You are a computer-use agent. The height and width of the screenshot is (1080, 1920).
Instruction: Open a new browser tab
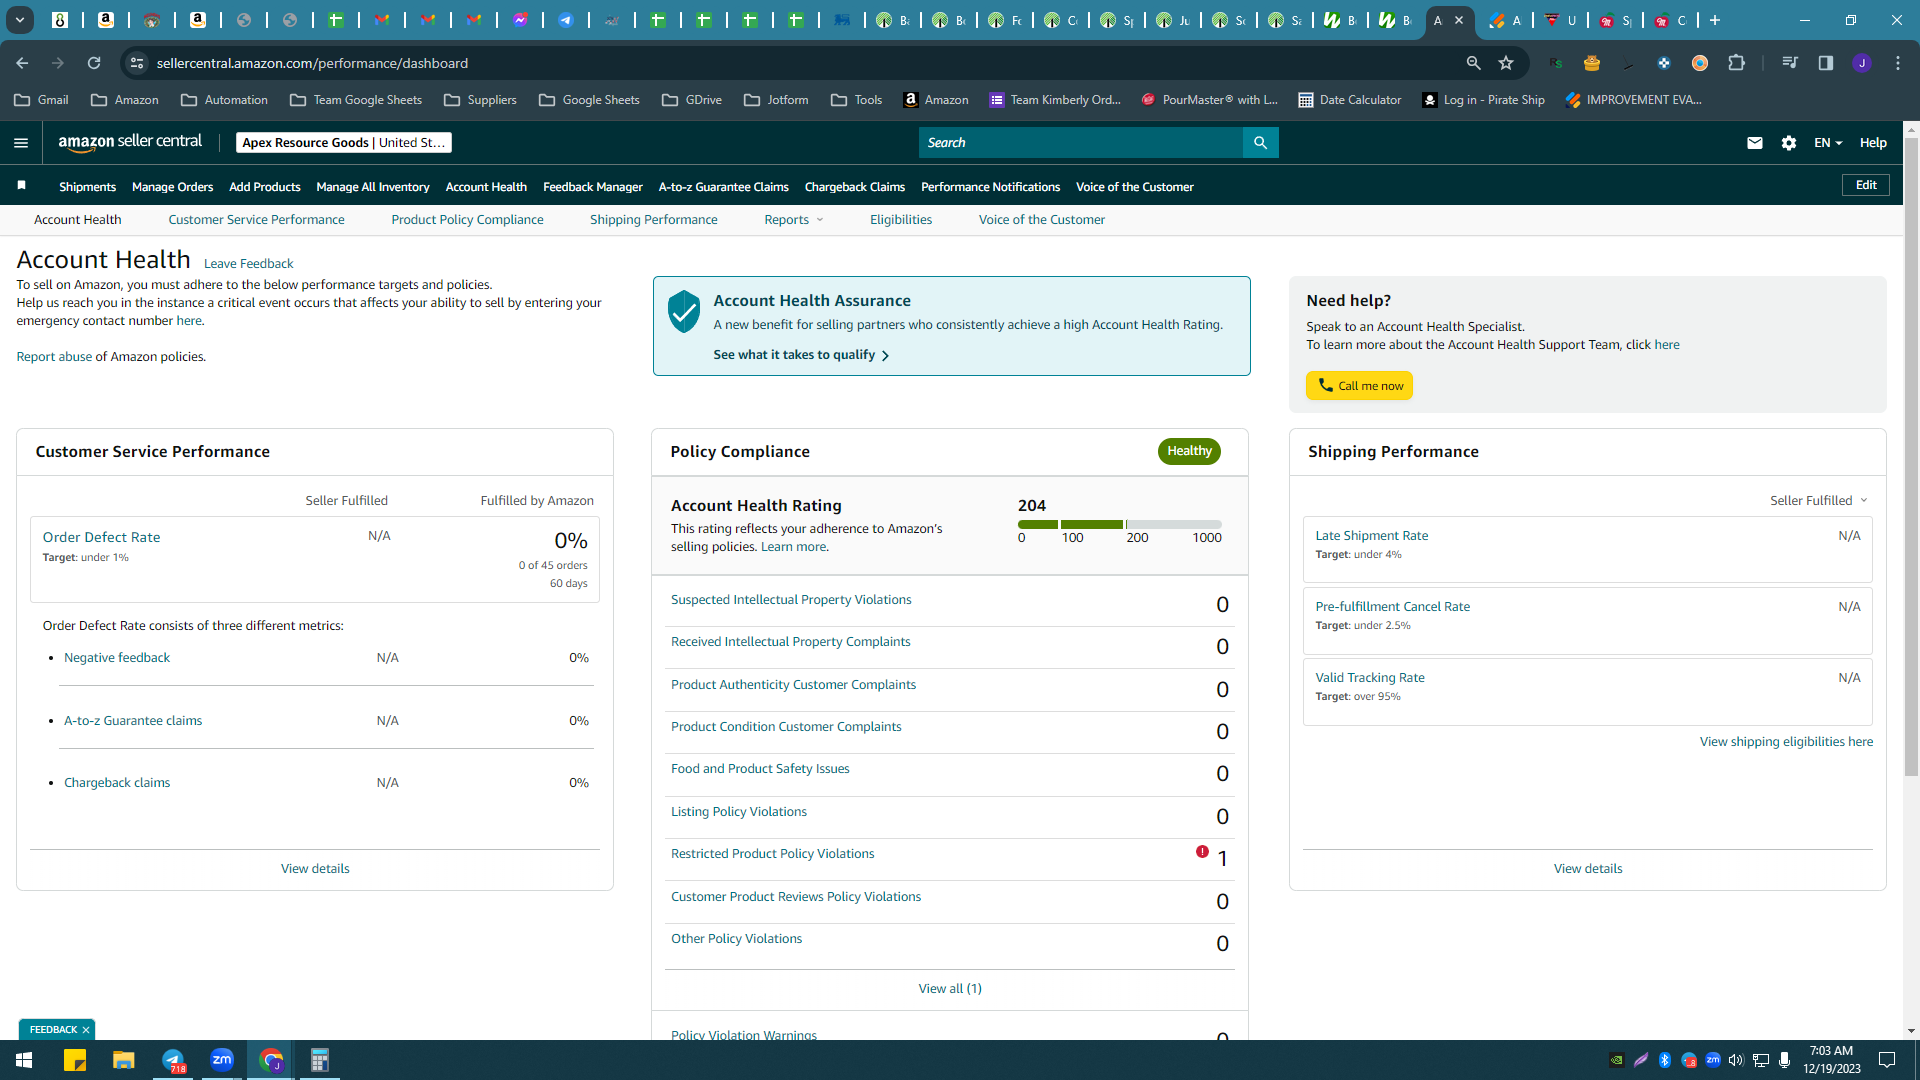click(1715, 20)
